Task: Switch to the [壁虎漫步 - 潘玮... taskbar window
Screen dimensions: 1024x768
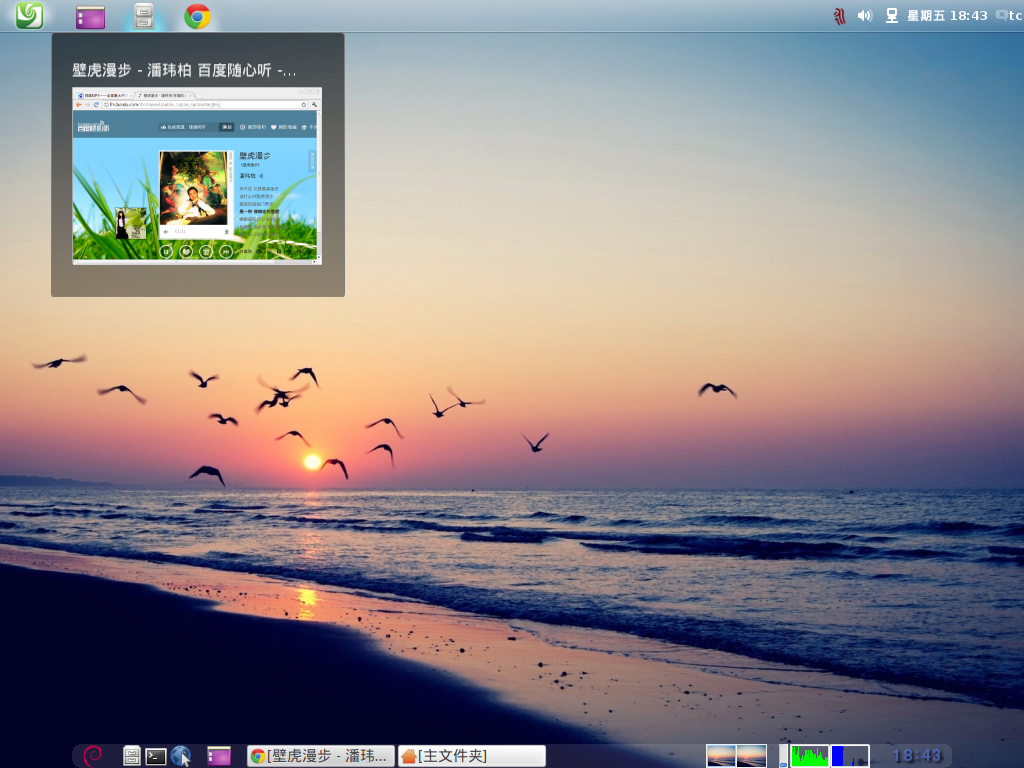Action: tap(321, 756)
